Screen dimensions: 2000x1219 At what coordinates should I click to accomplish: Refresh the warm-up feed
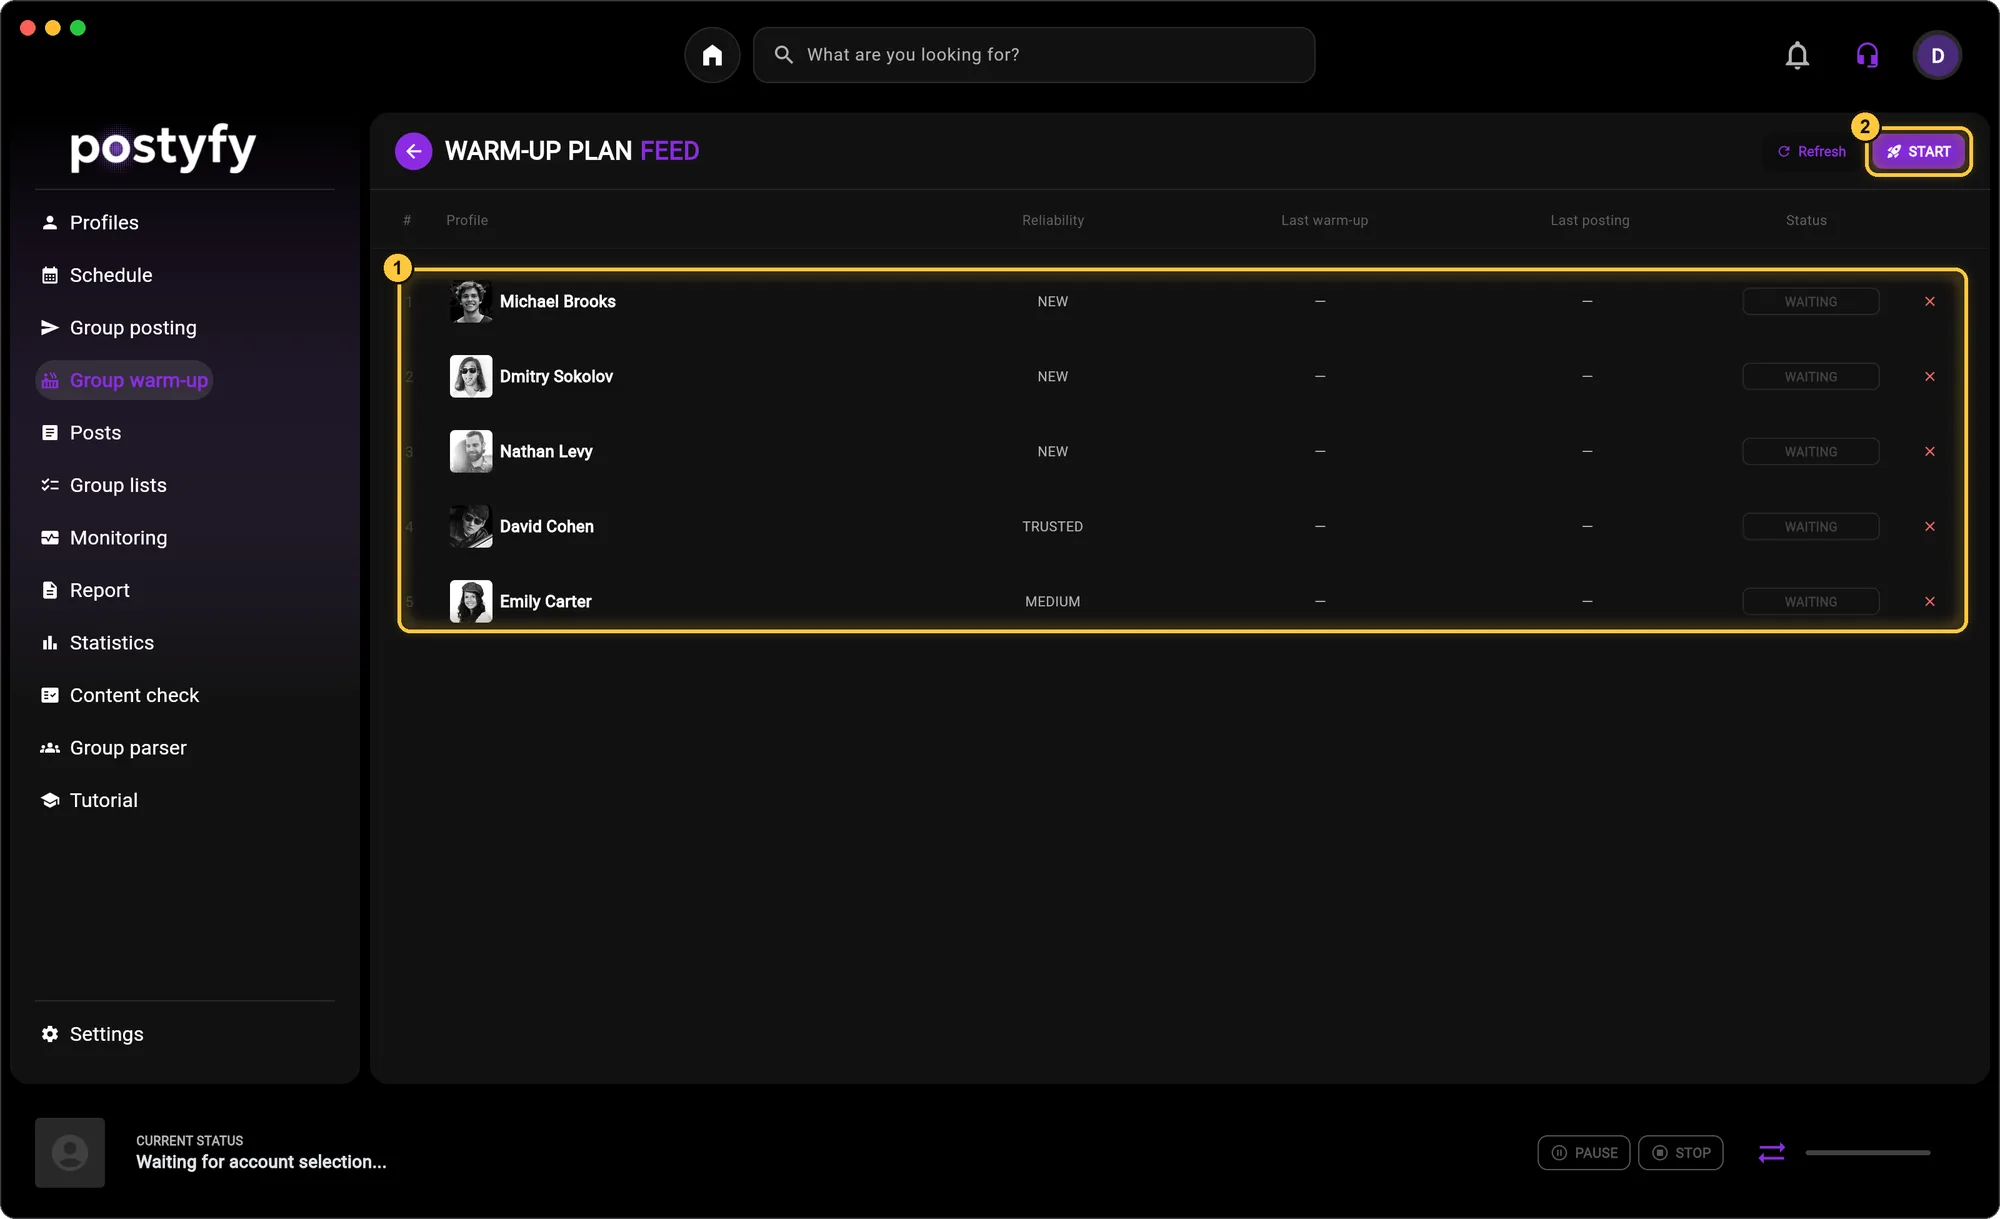click(1811, 152)
